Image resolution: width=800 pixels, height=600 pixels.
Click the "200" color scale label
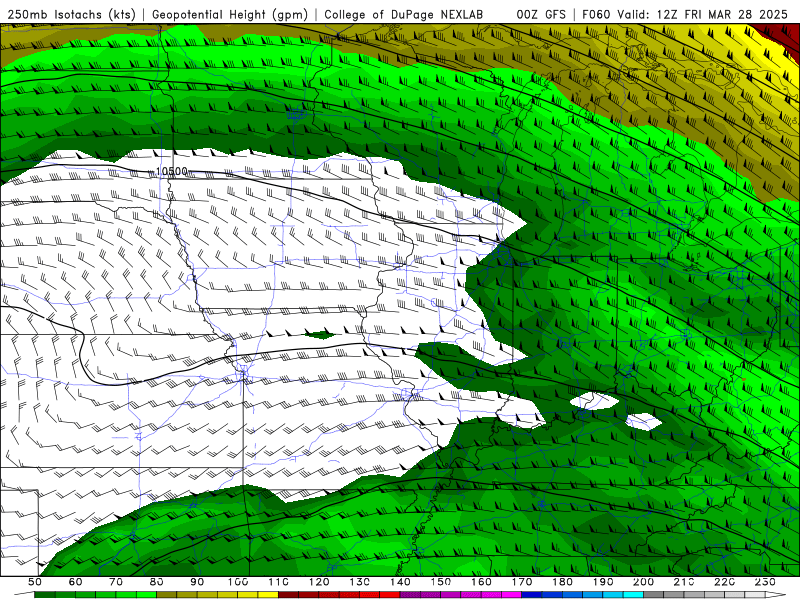643,582
